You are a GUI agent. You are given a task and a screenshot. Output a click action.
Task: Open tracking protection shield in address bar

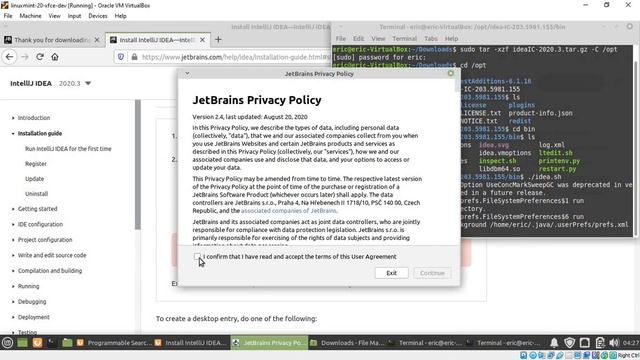click(x=121, y=57)
